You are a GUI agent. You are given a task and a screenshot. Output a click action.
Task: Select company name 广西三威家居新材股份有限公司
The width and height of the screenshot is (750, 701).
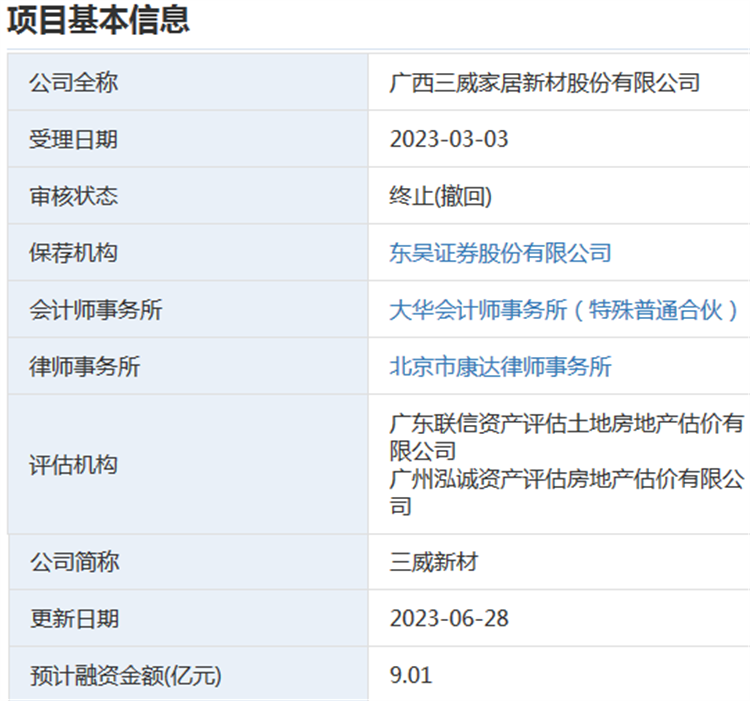click(x=545, y=82)
